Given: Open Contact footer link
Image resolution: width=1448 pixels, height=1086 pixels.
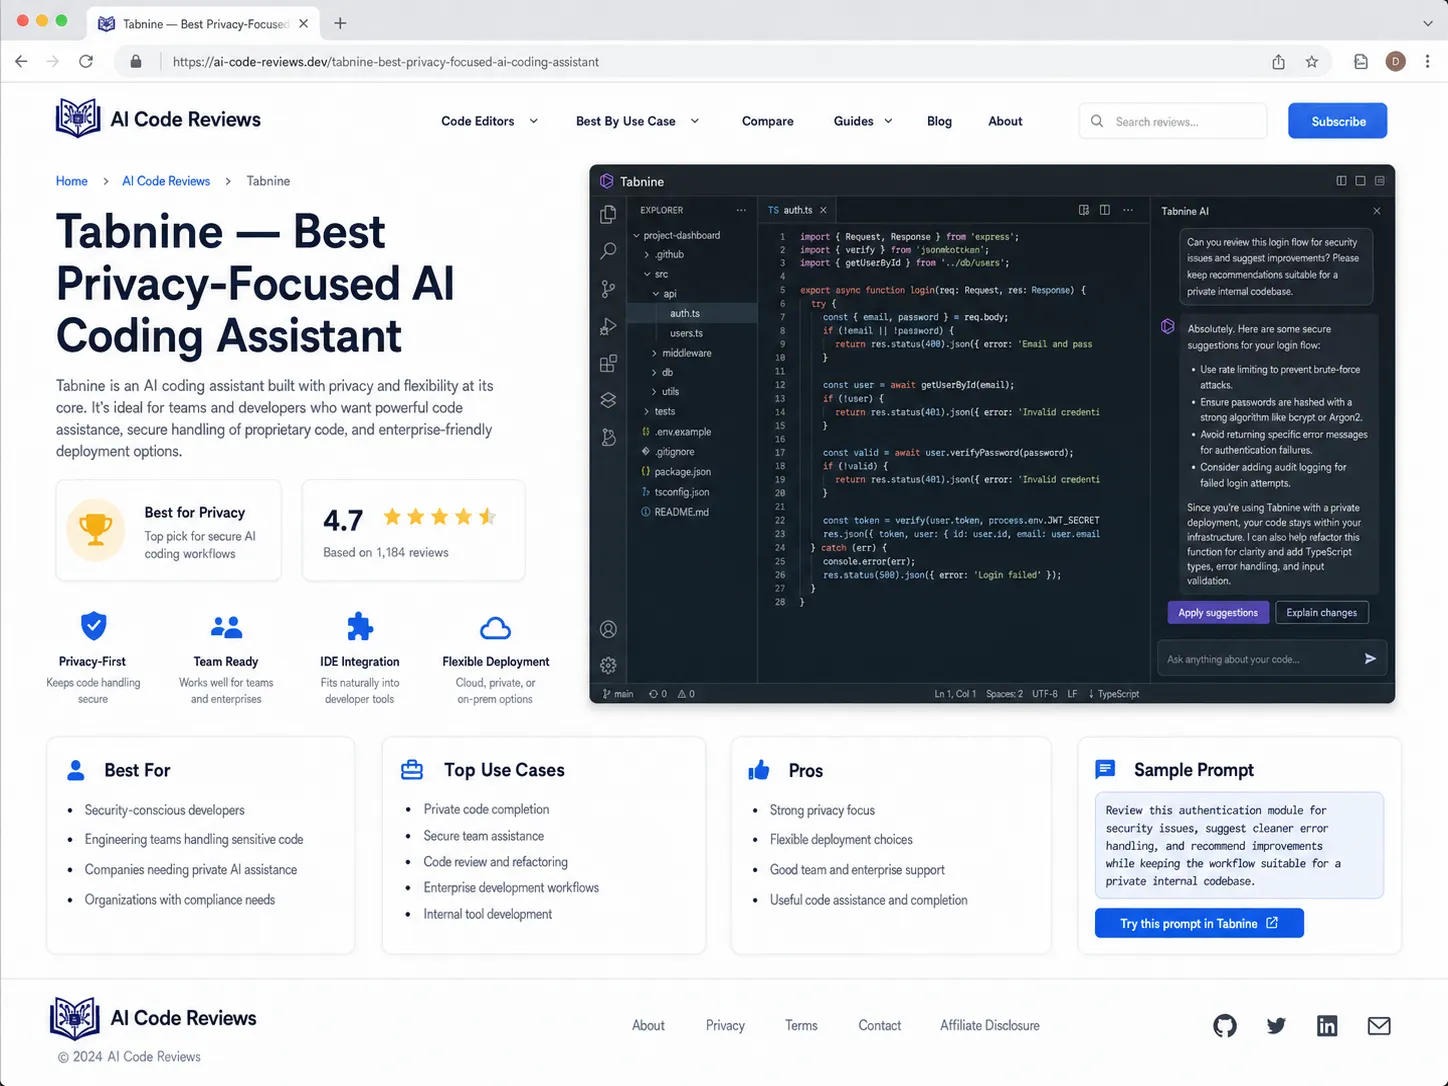Looking at the screenshot, I should coord(880,1026).
